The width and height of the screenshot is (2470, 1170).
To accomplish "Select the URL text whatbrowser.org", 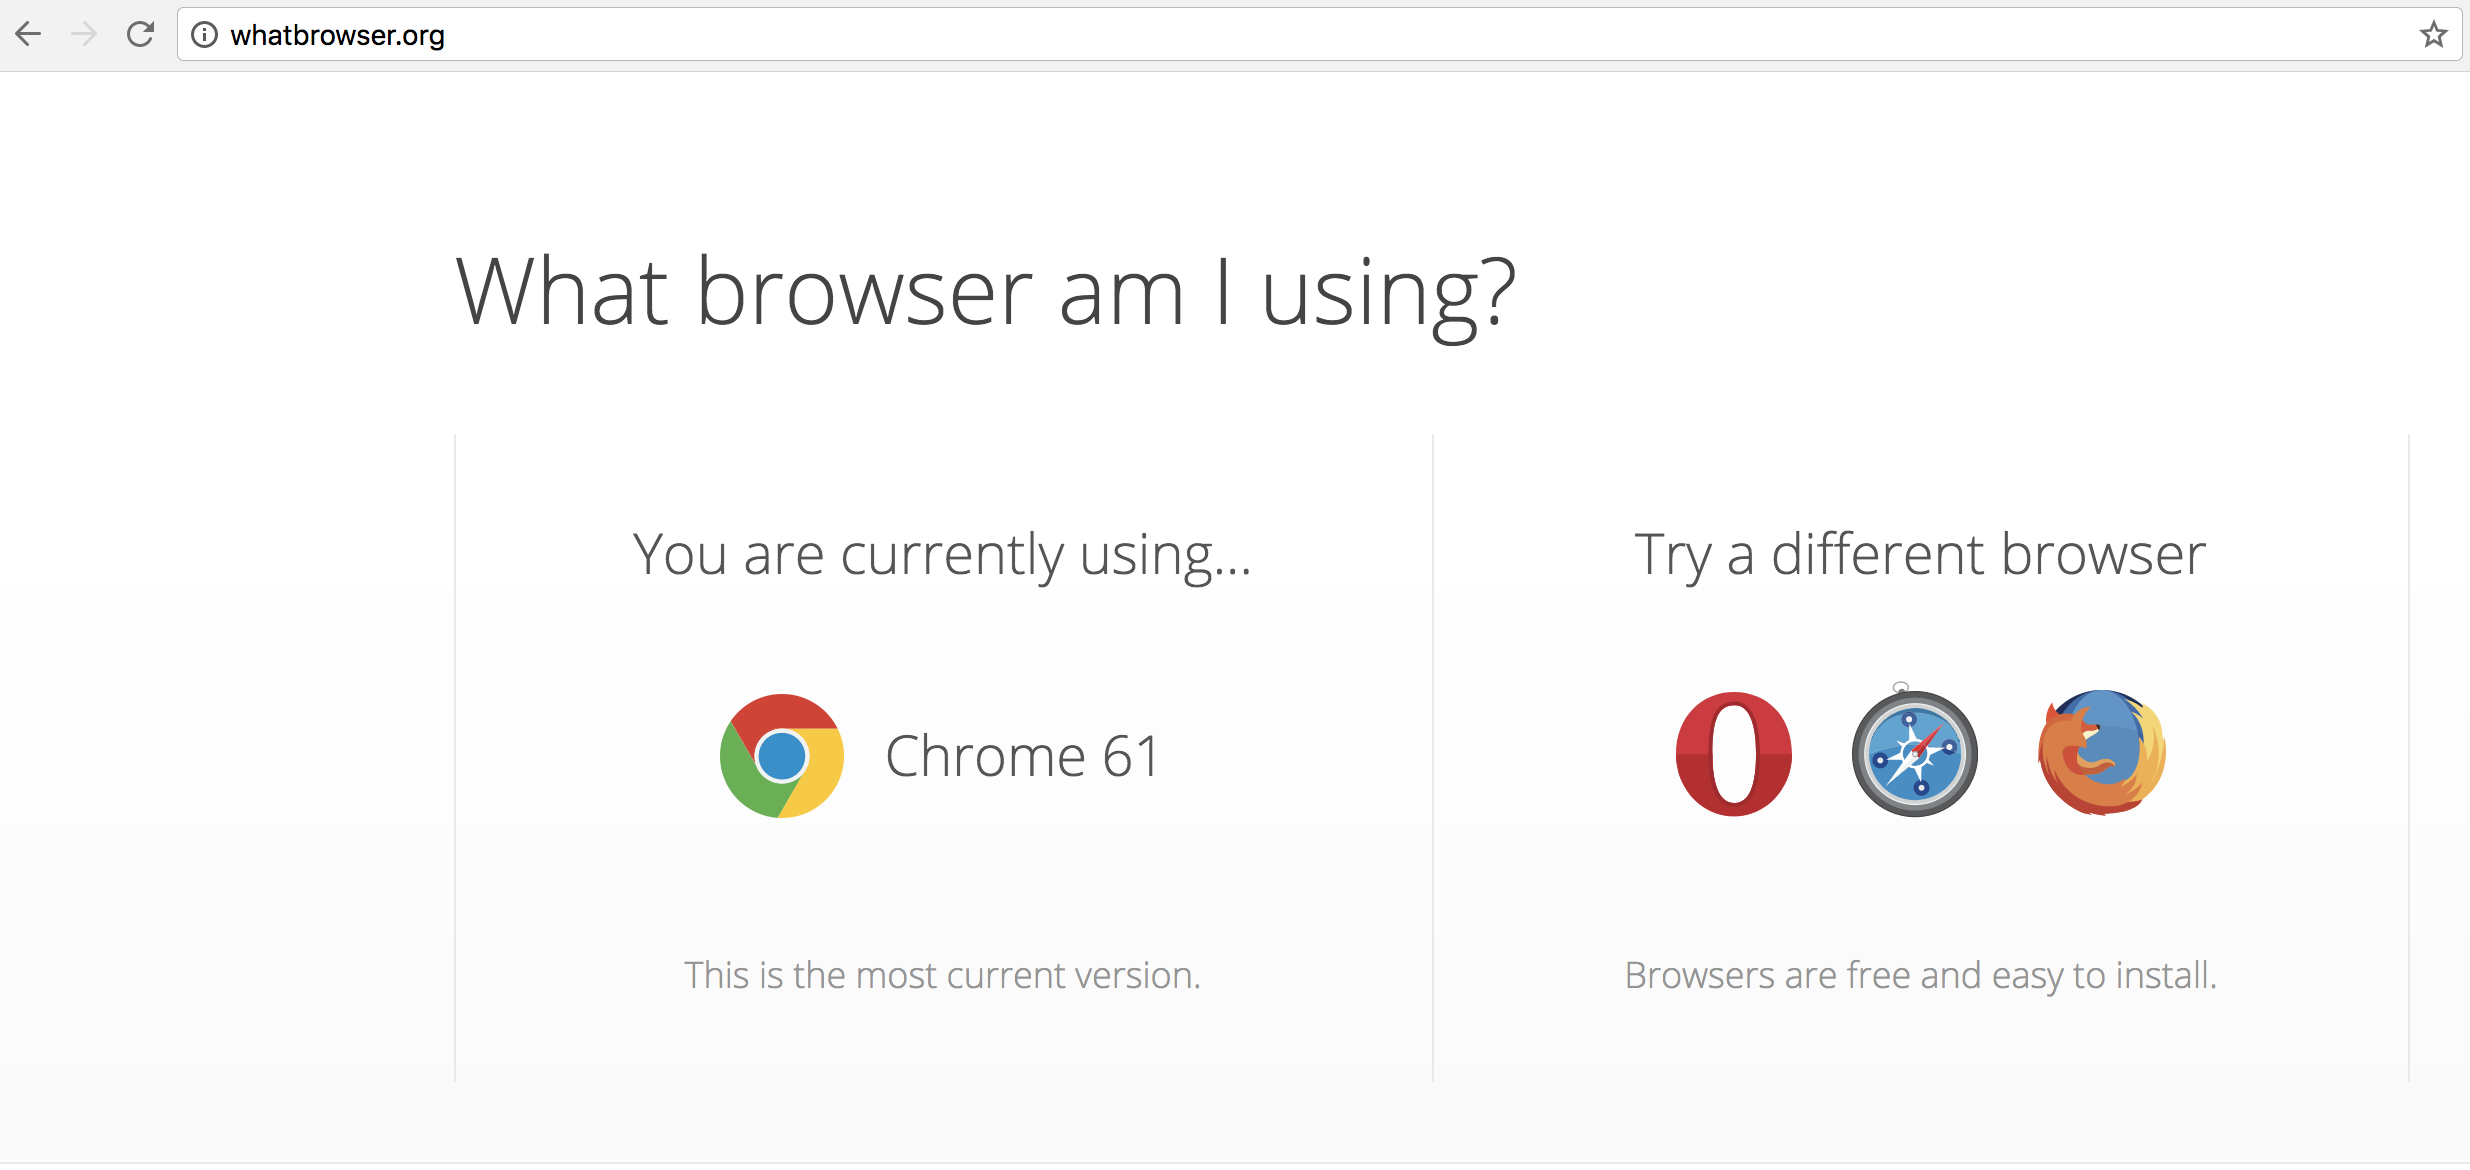I will [337, 35].
